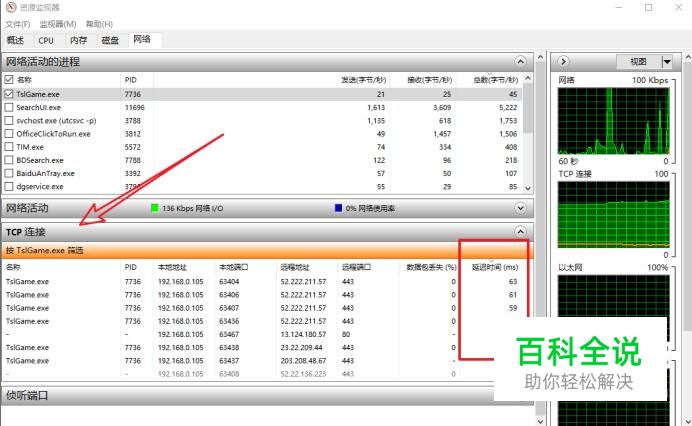Image resolution: width=692 pixels, height=426 pixels.
Task: Sort TCP connections by 远程端口 header
Action: (357, 268)
